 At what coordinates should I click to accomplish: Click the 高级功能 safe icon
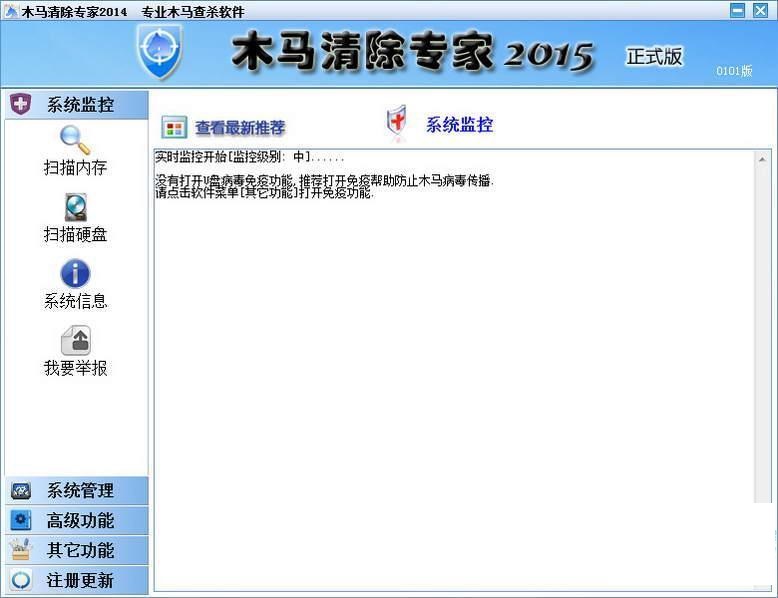coord(20,520)
